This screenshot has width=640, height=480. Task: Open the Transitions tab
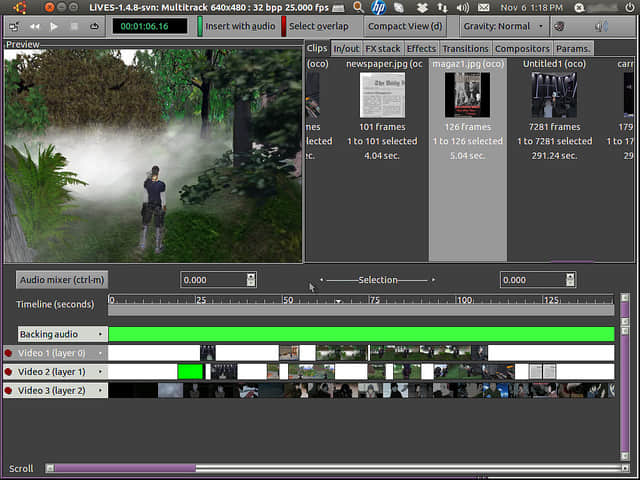(x=465, y=48)
